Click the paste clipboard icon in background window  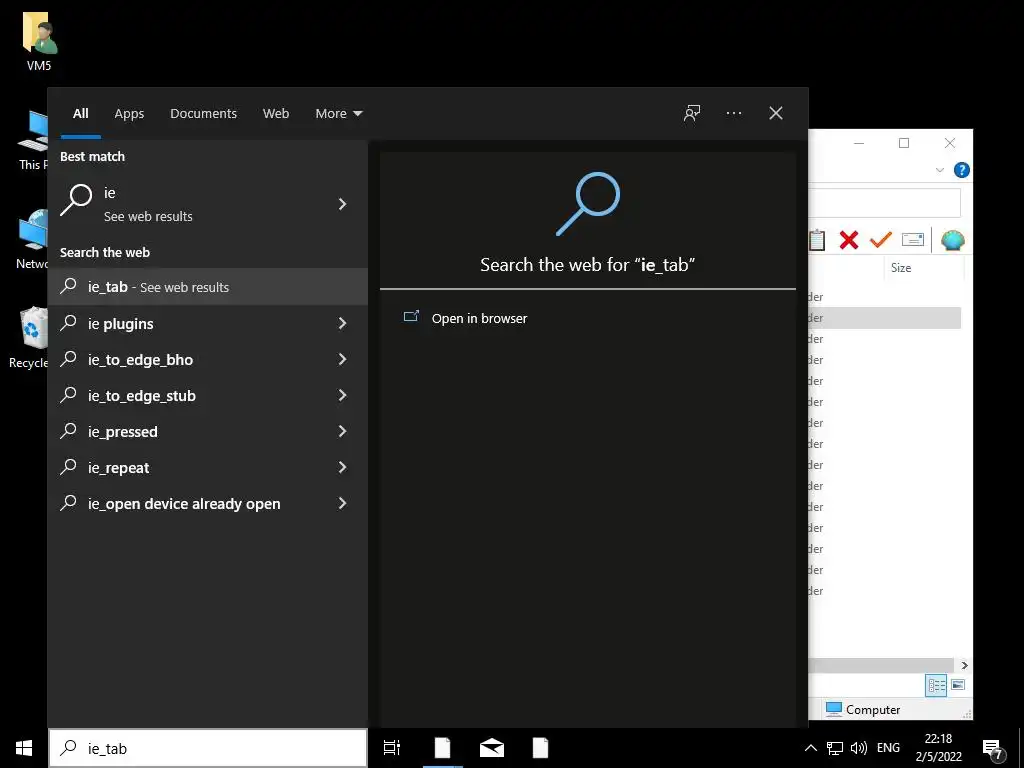(818, 240)
